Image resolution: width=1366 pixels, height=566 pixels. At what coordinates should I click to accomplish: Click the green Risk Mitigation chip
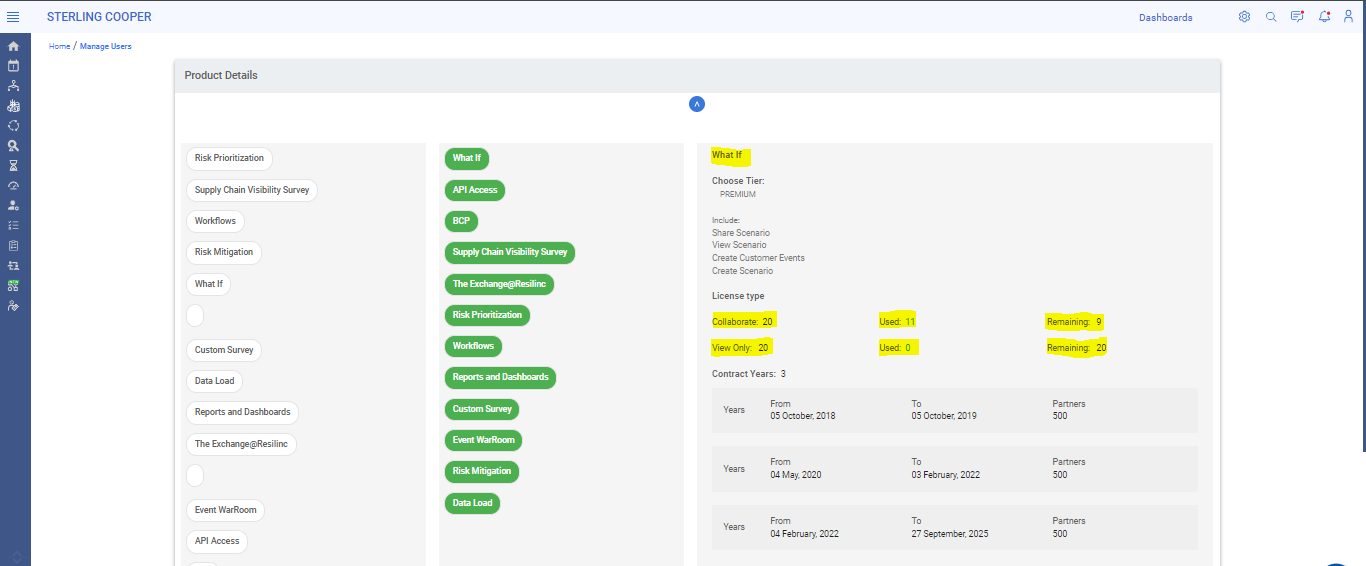coord(482,471)
